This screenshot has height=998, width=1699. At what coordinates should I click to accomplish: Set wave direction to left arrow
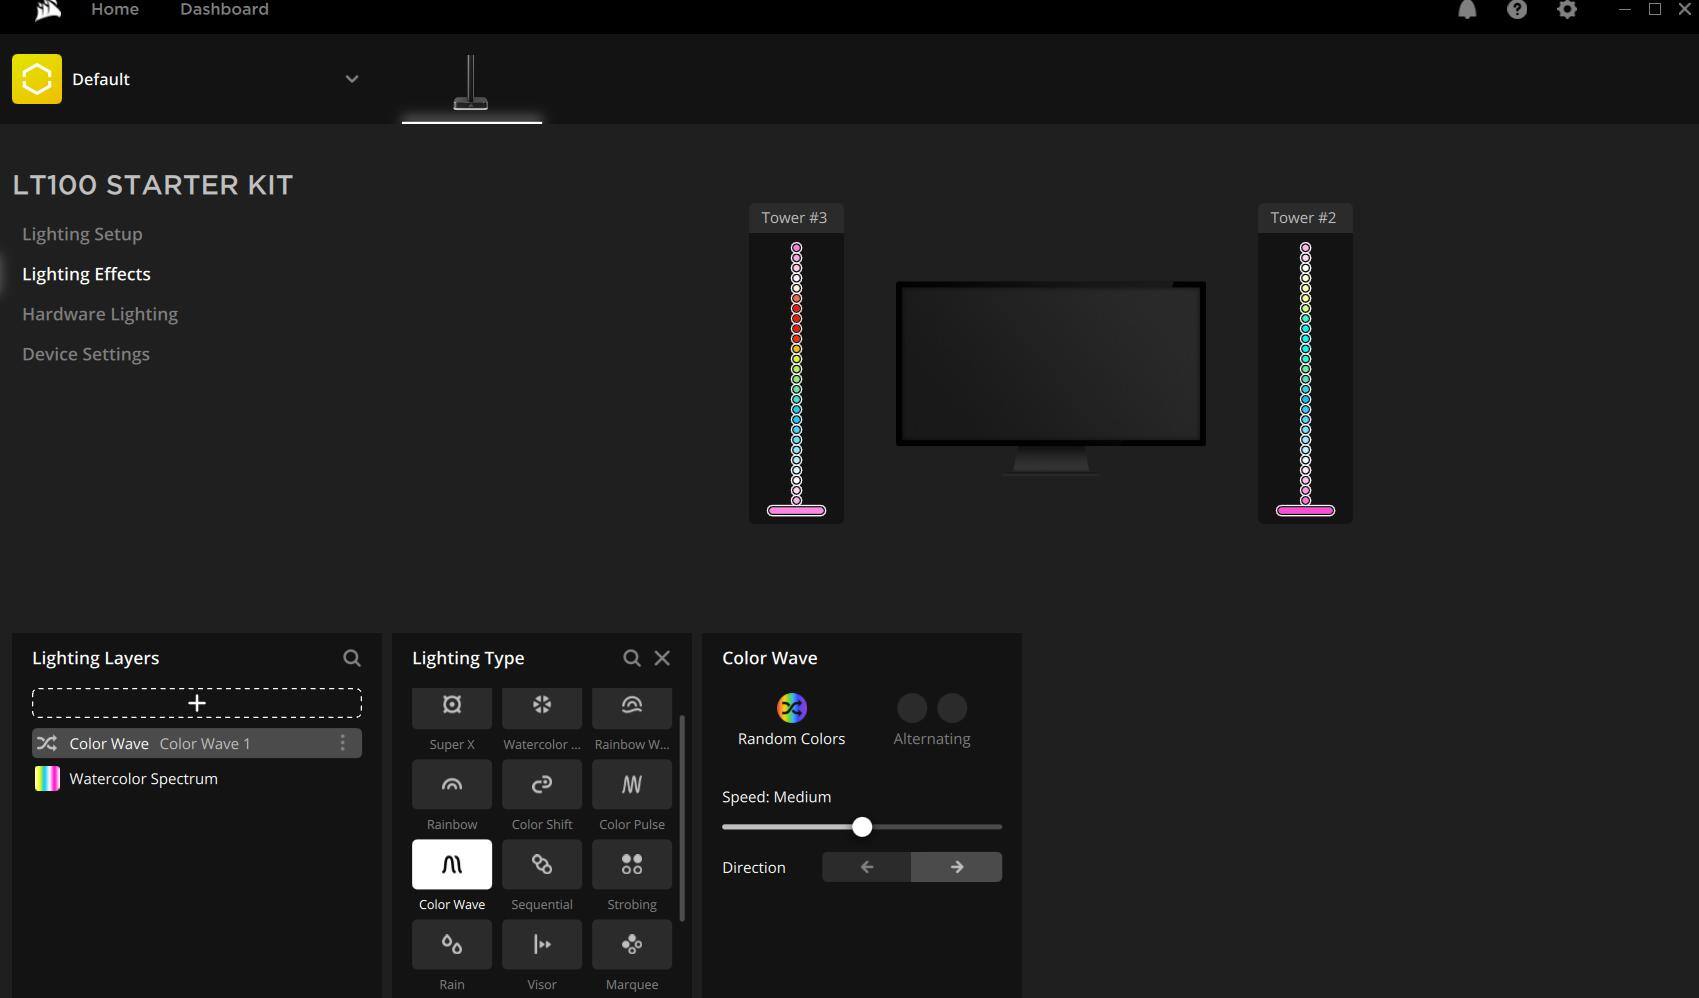(x=867, y=867)
